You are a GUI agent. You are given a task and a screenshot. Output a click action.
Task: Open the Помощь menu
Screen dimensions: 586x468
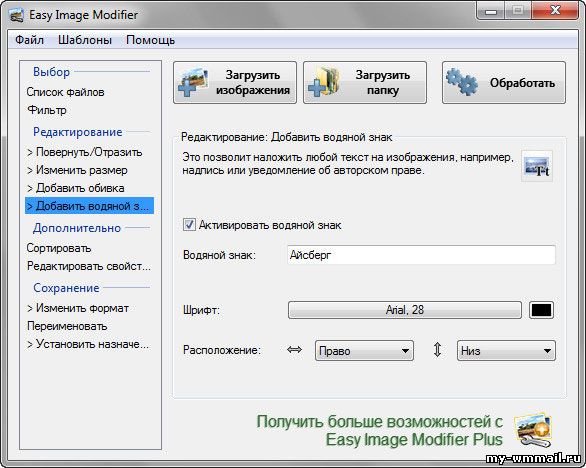150,40
